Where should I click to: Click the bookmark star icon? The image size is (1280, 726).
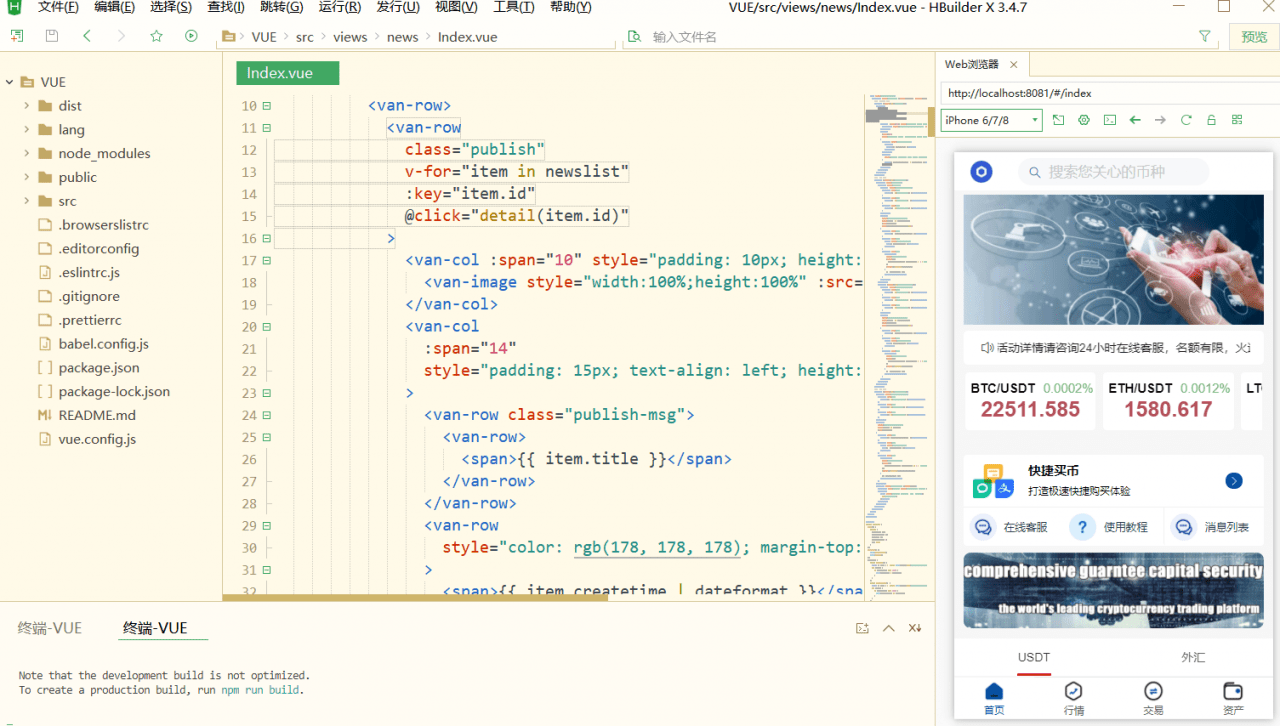click(156, 36)
